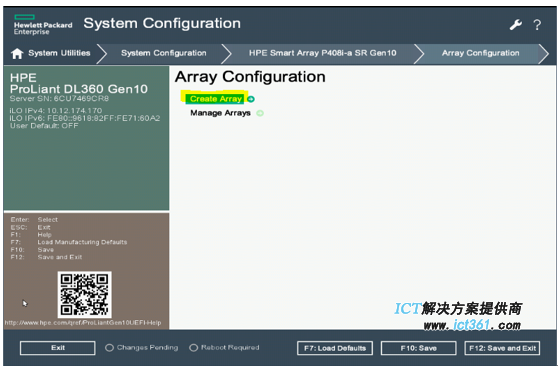Open help via question mark icon
This screenshot has width=558, height=366.
point(537,25)
